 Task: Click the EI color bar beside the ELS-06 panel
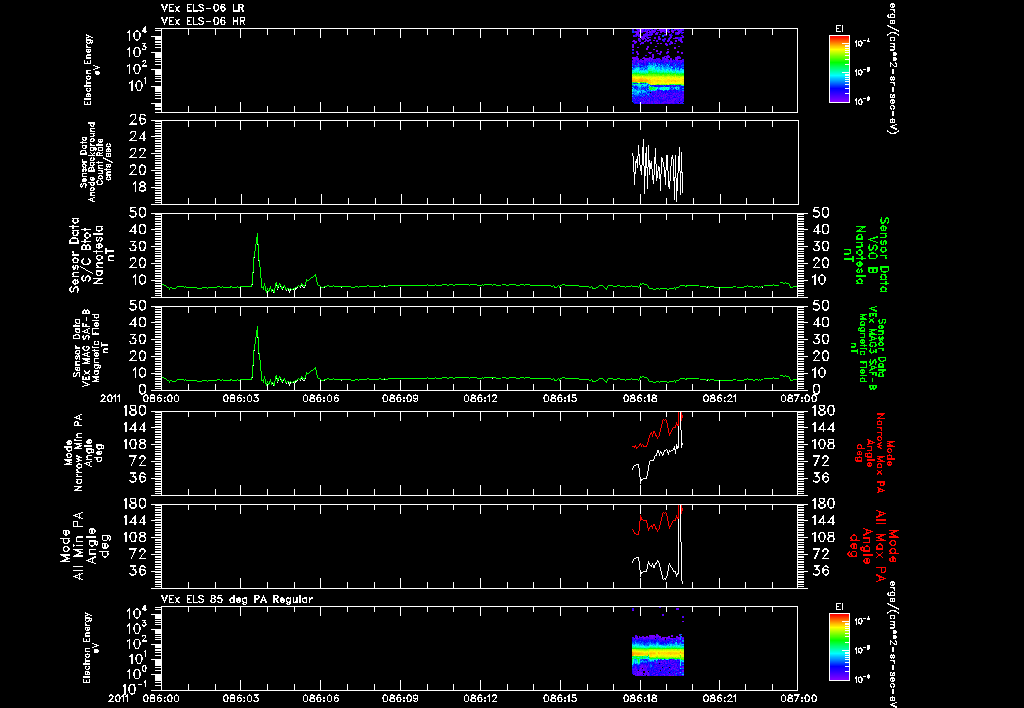click(x=839, y=69)
